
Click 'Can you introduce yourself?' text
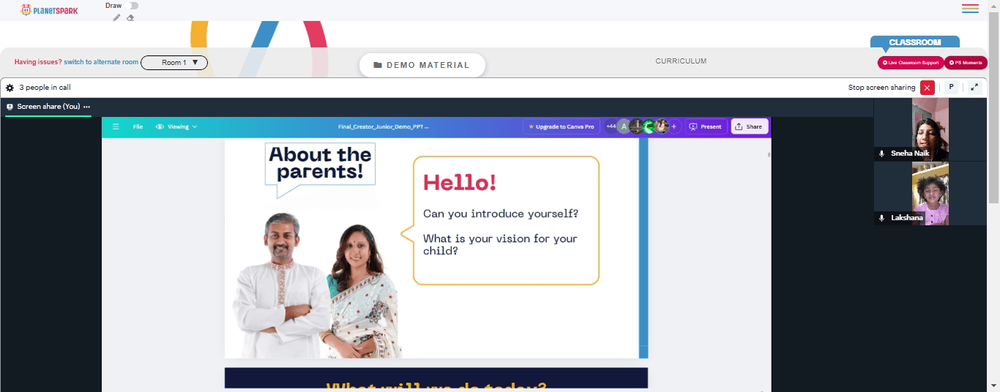501,214
